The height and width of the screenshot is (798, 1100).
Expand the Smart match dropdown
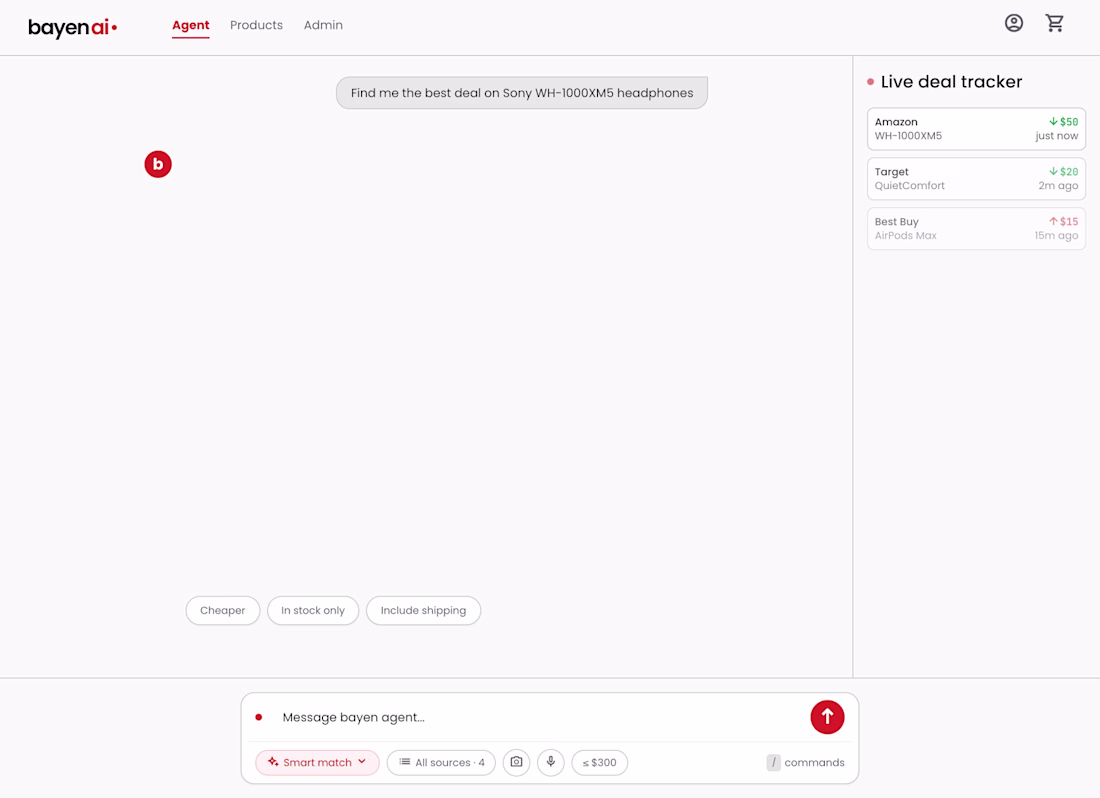point(317,762)
